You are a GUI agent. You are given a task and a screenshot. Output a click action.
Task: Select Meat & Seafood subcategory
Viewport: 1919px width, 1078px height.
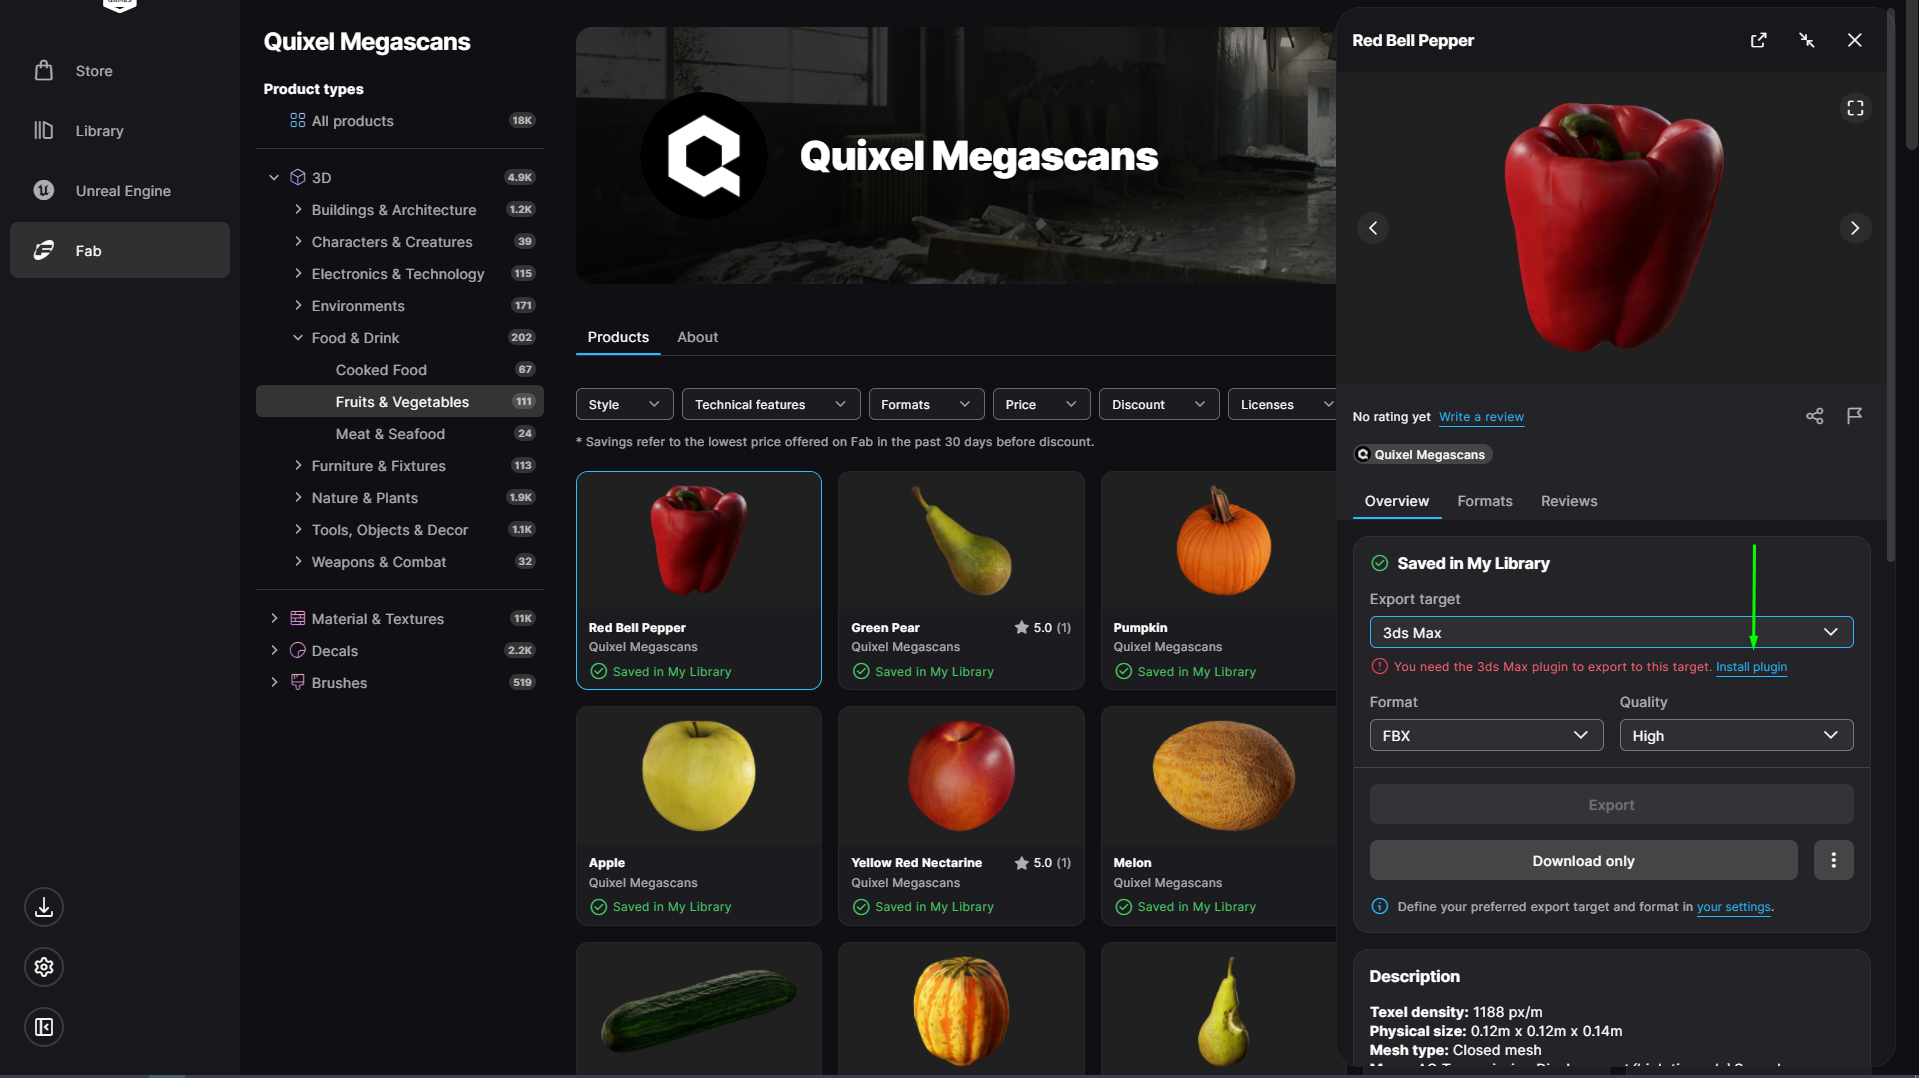pyautogui.click(x=400, y=434)
